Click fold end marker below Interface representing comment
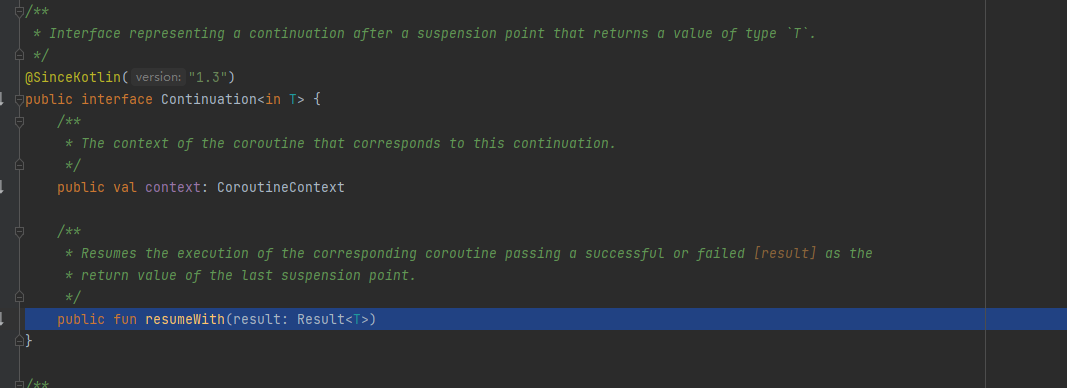Viewport: 1067px width, 388px height. click(19, 55)
